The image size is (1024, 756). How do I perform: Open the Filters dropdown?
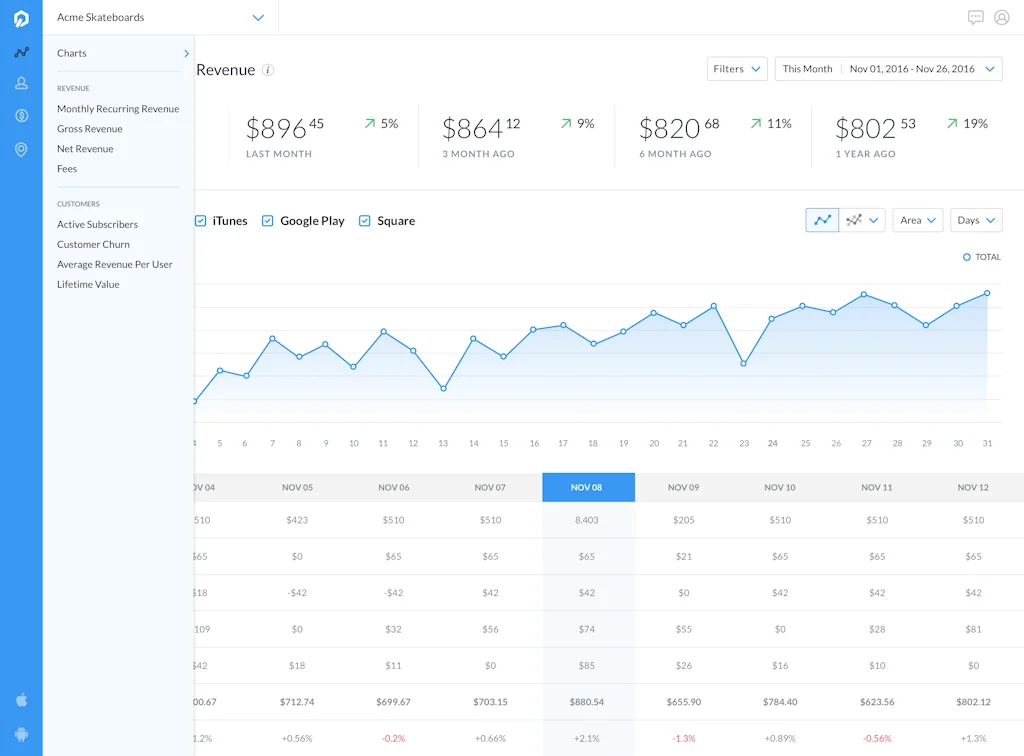click(x=737, y=69)
